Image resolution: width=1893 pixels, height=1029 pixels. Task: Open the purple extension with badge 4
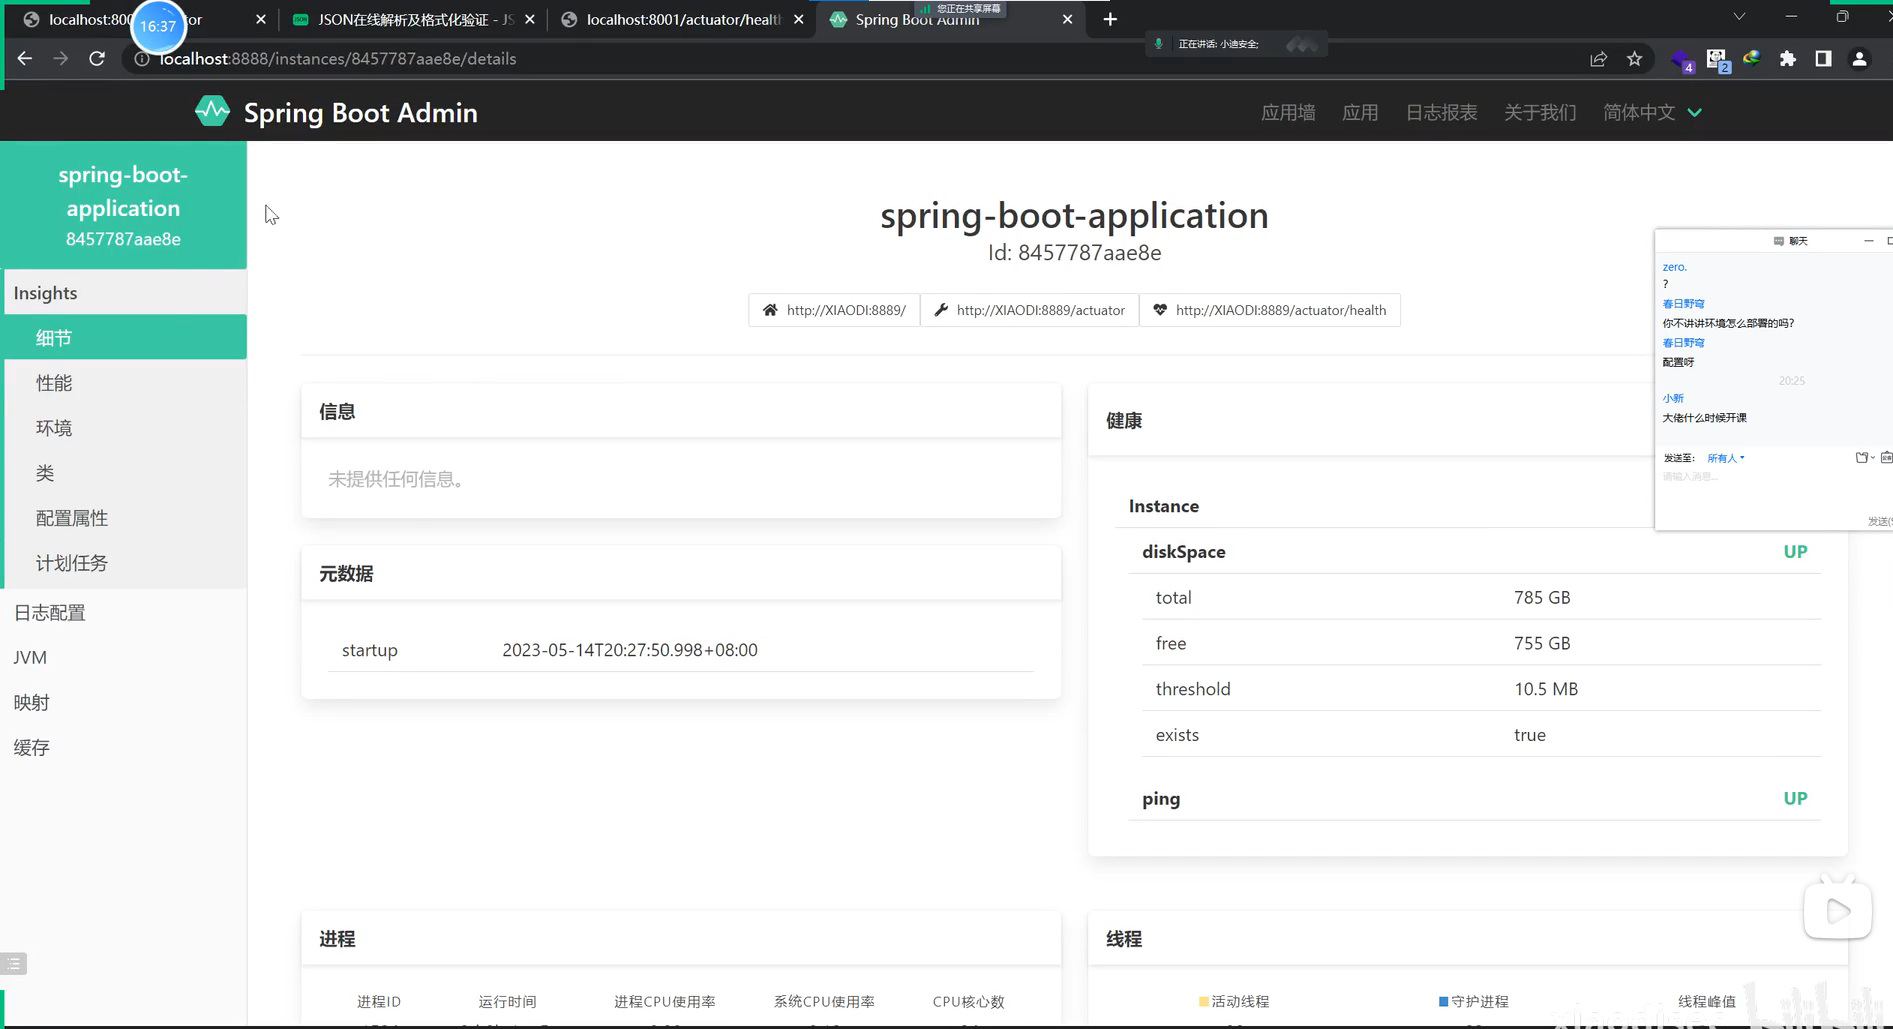click(1681, 60)
